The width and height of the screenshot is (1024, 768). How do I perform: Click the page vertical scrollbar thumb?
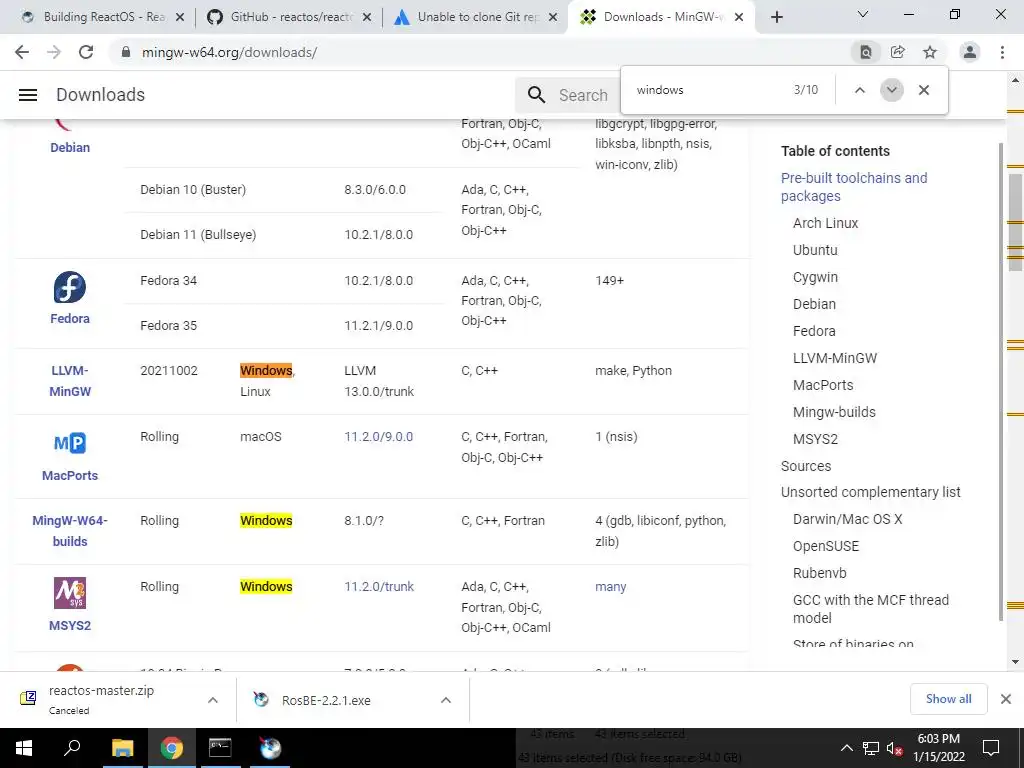1015,224
